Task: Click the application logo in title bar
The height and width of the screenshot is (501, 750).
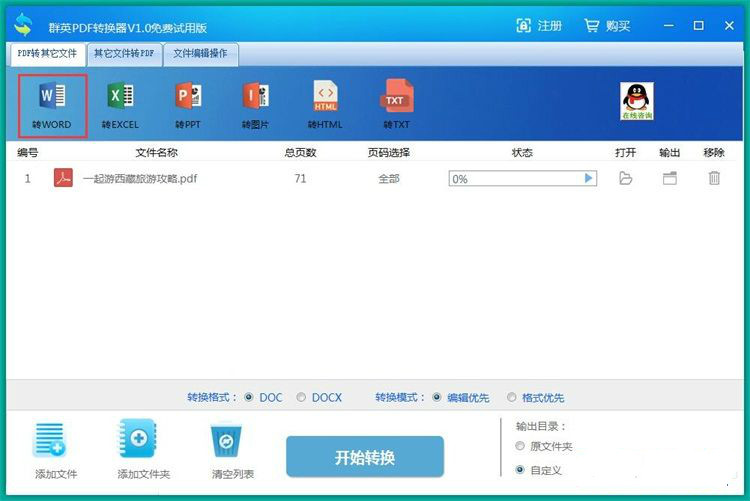Action: (23, 25)
